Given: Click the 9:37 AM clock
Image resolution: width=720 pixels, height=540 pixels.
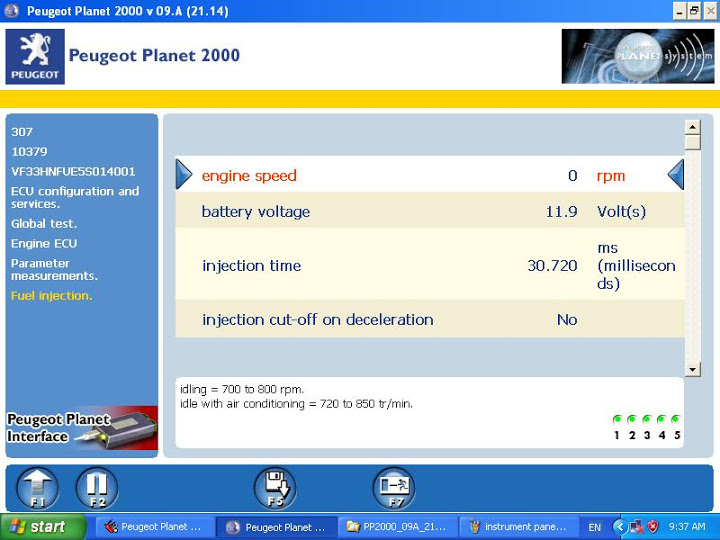Looking at the screenshot, I should pos(687,527).
